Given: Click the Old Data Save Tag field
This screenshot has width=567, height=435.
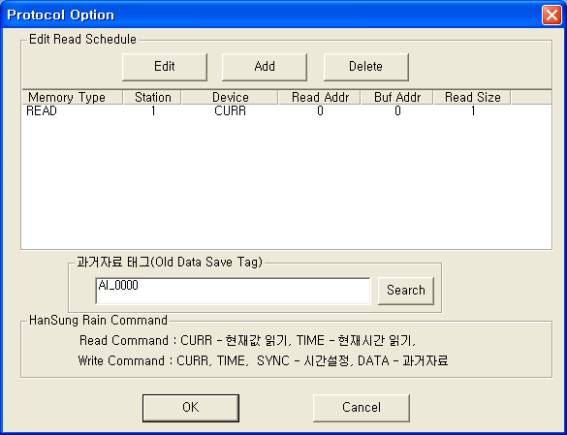Looking at the screenshot, I should [x=233, y=291].
